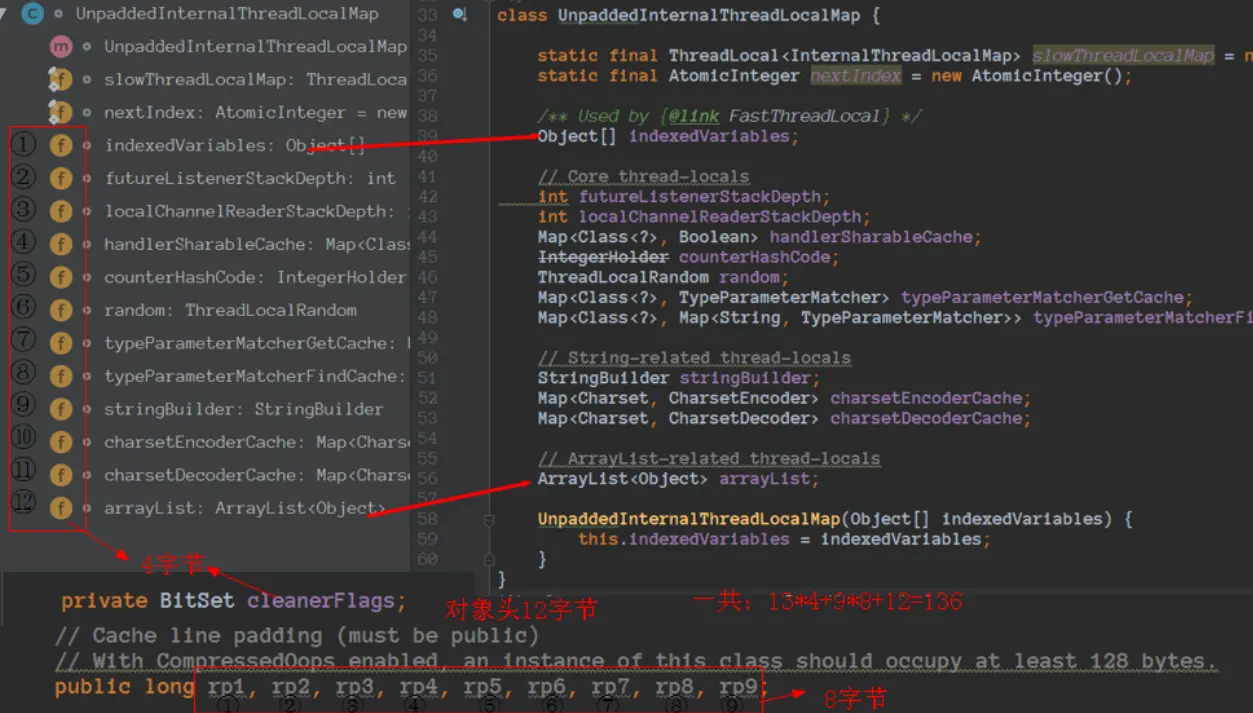Click indexedVariables field declaration on line 39

coord(709,136)
